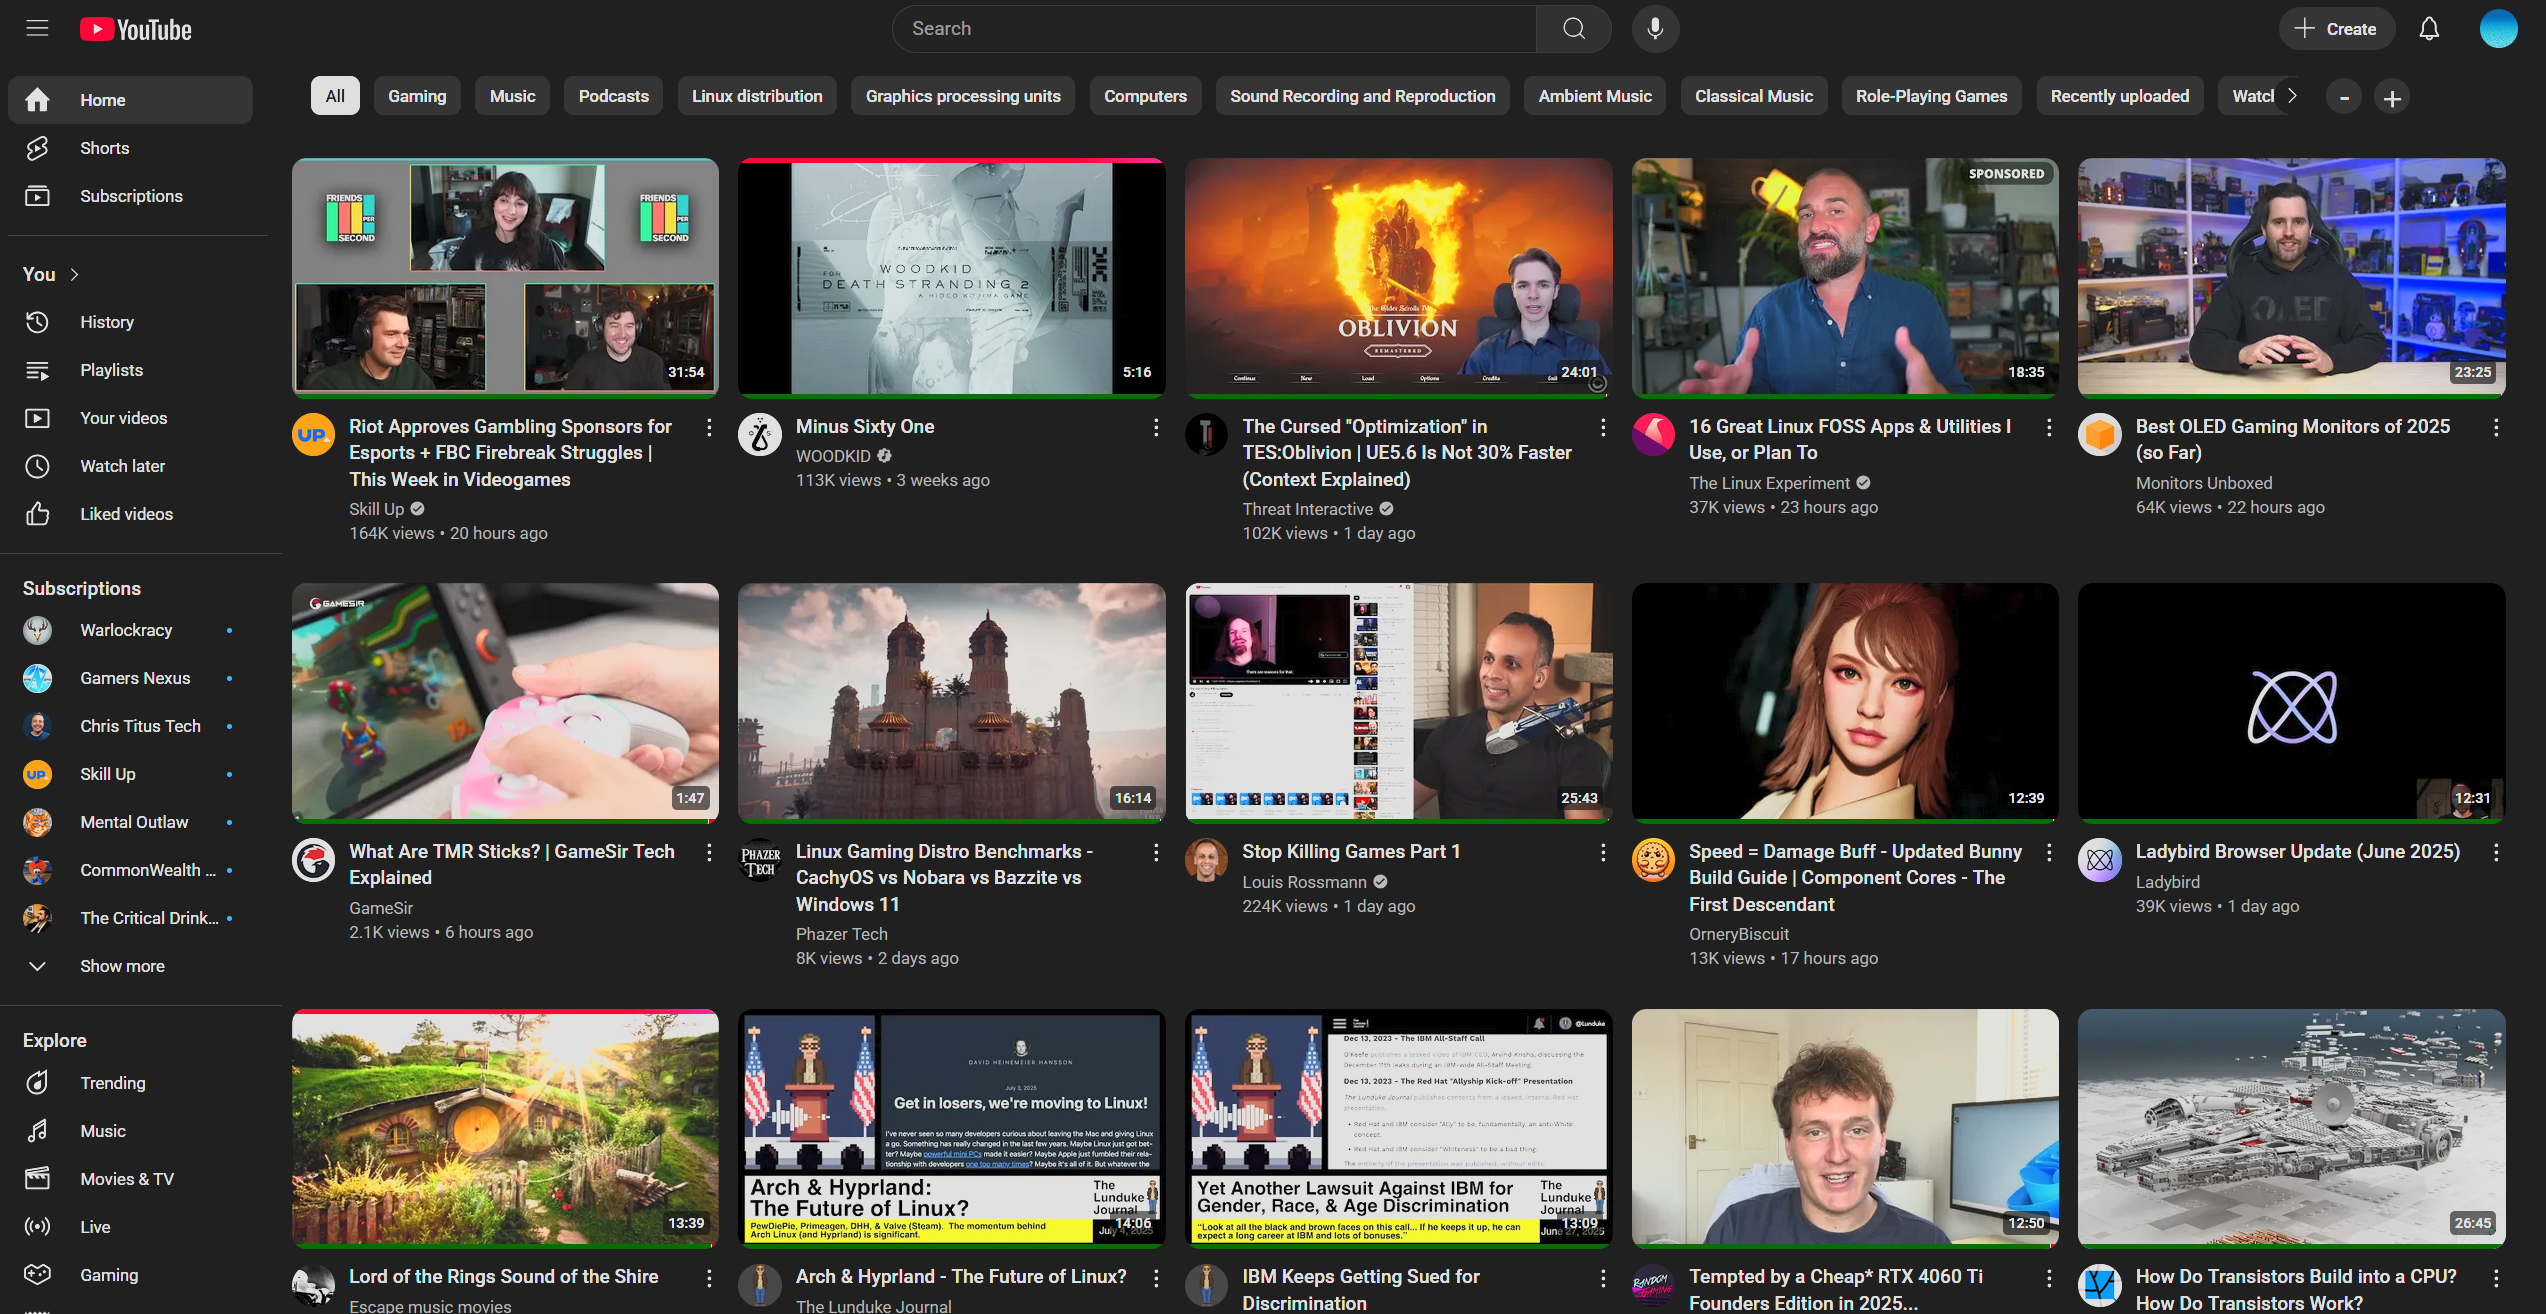This screenshot has width=2546, height=1314.
Task: Play Lord of the Rings Shire thumbnail
Action: tap(505, 1128)
